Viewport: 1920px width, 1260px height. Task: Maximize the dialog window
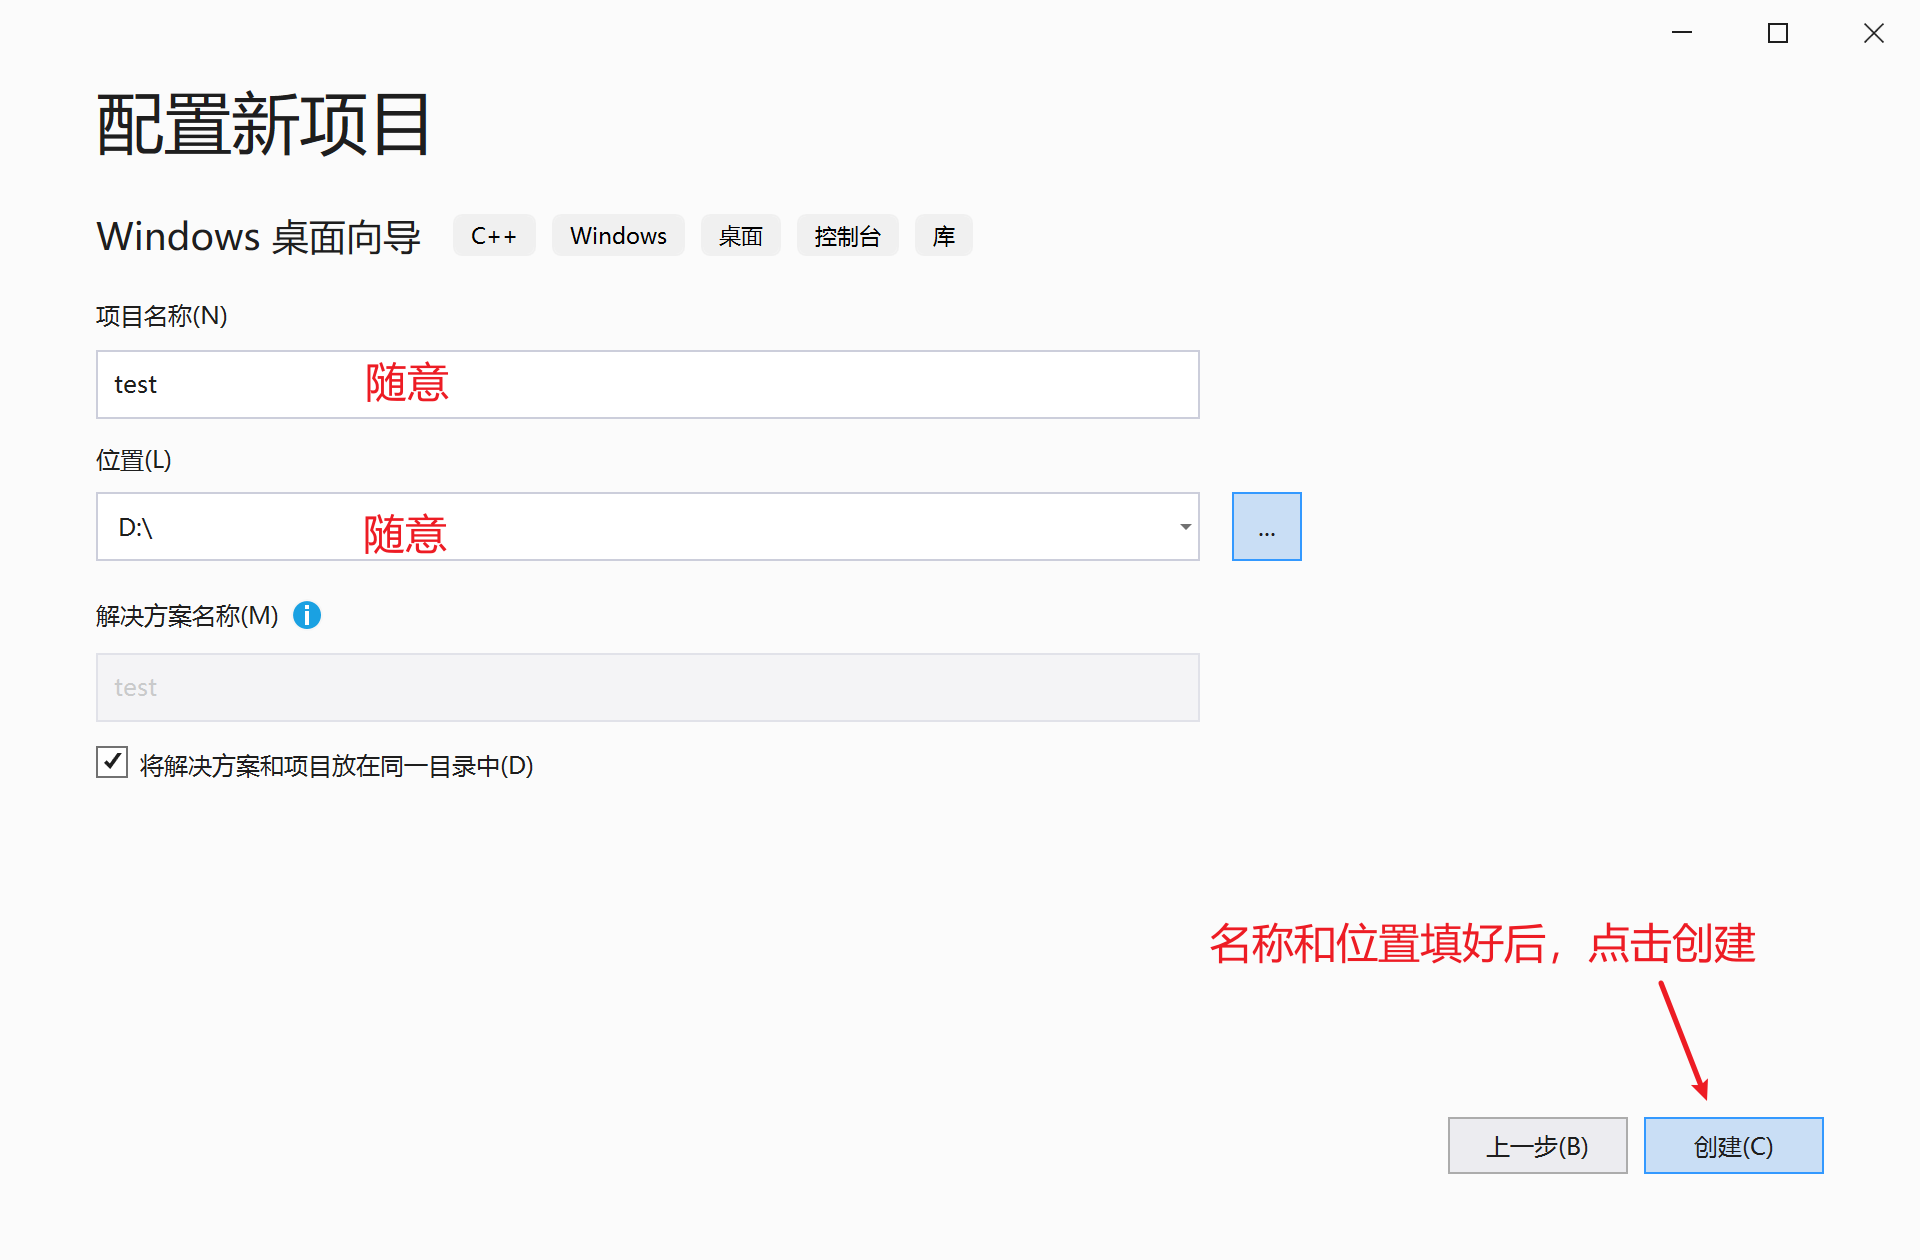tap(1778, 33)
